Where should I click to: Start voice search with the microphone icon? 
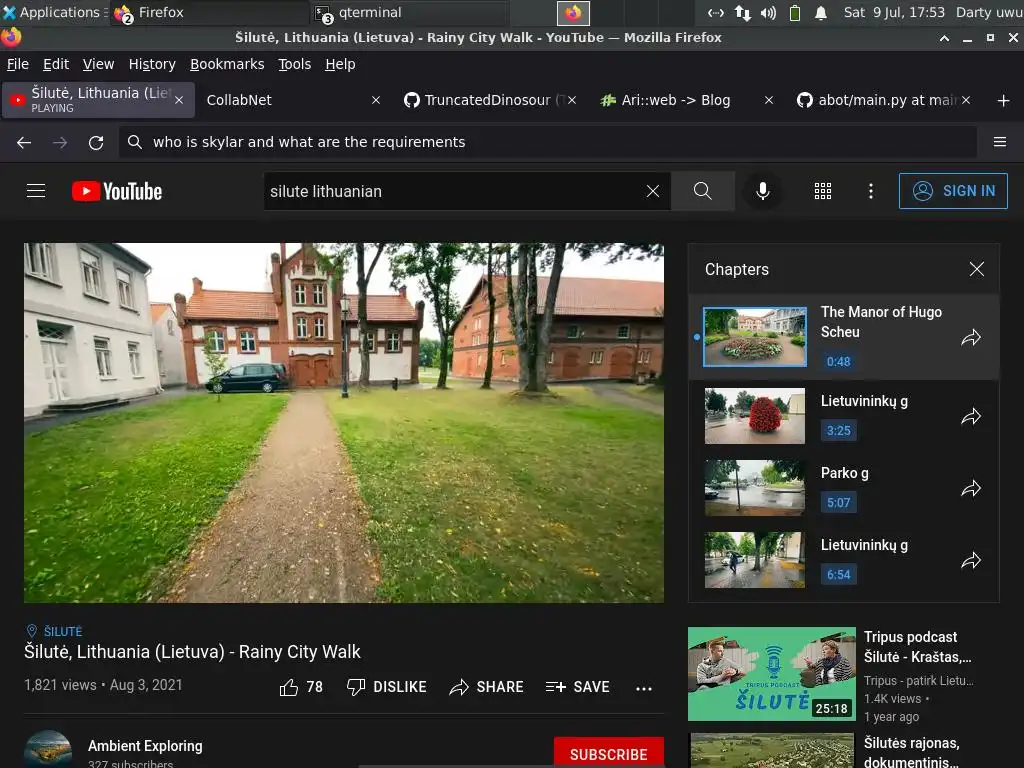coord(762,191)
